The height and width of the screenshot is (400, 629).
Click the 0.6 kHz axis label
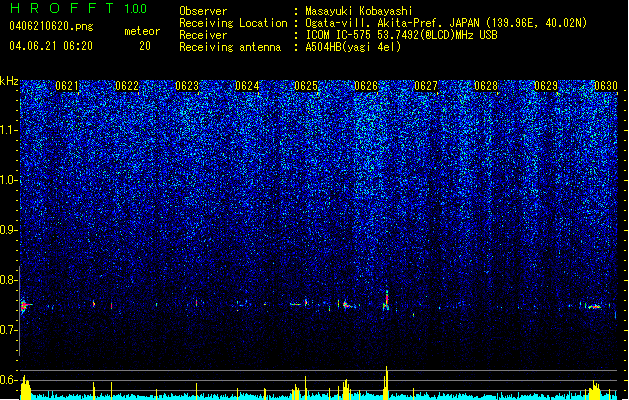8,380
